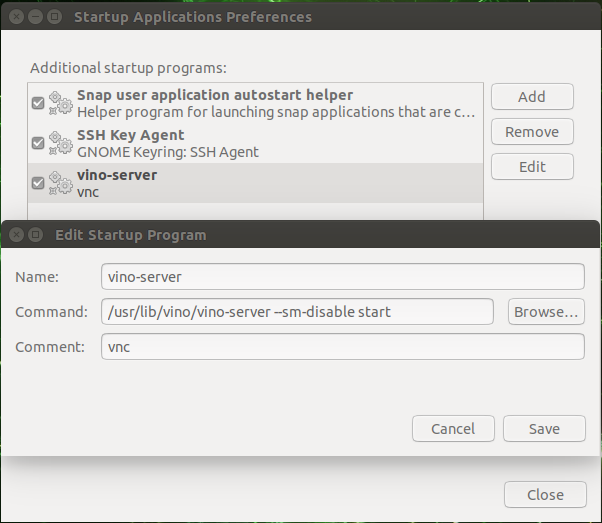Click the gears icon beside vino-server

tap(61, 183)
